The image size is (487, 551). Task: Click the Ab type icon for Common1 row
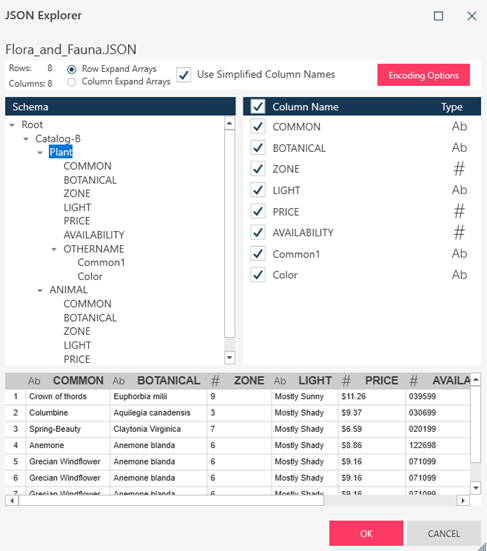(x=459, y=254)
